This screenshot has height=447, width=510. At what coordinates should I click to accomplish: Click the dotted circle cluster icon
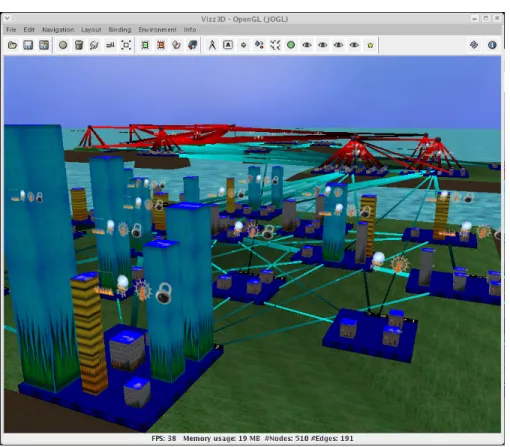tap(275, 45)
